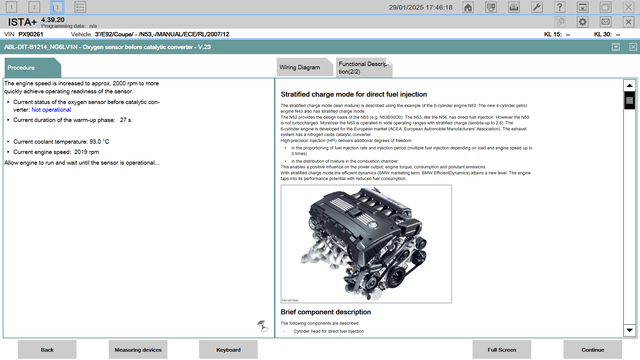Switch document to Full Screen

tap(502, 350)
